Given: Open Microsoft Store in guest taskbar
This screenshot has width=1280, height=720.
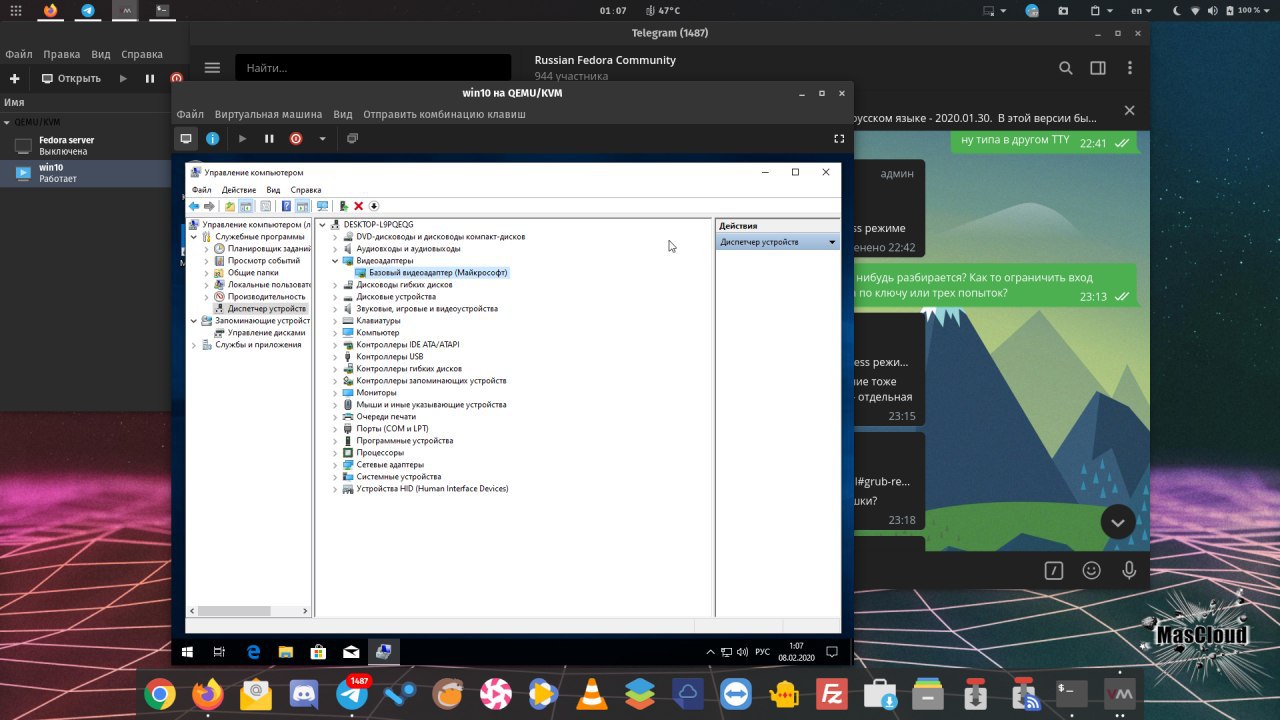Looking at the screenshot, I should pyautogui.click(x=318, y=652).
